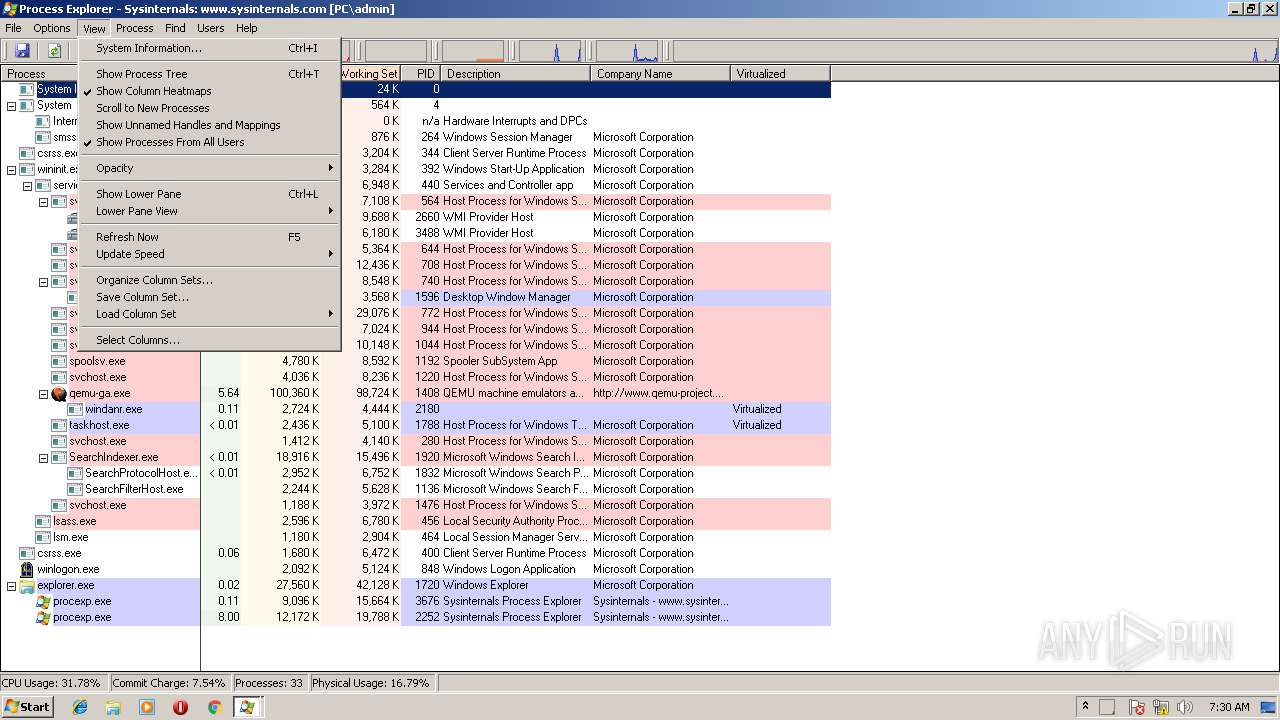The image size is (1280, 720).
Task: Open Internet Explorer from the taskbar
Action: pos(81,707)
